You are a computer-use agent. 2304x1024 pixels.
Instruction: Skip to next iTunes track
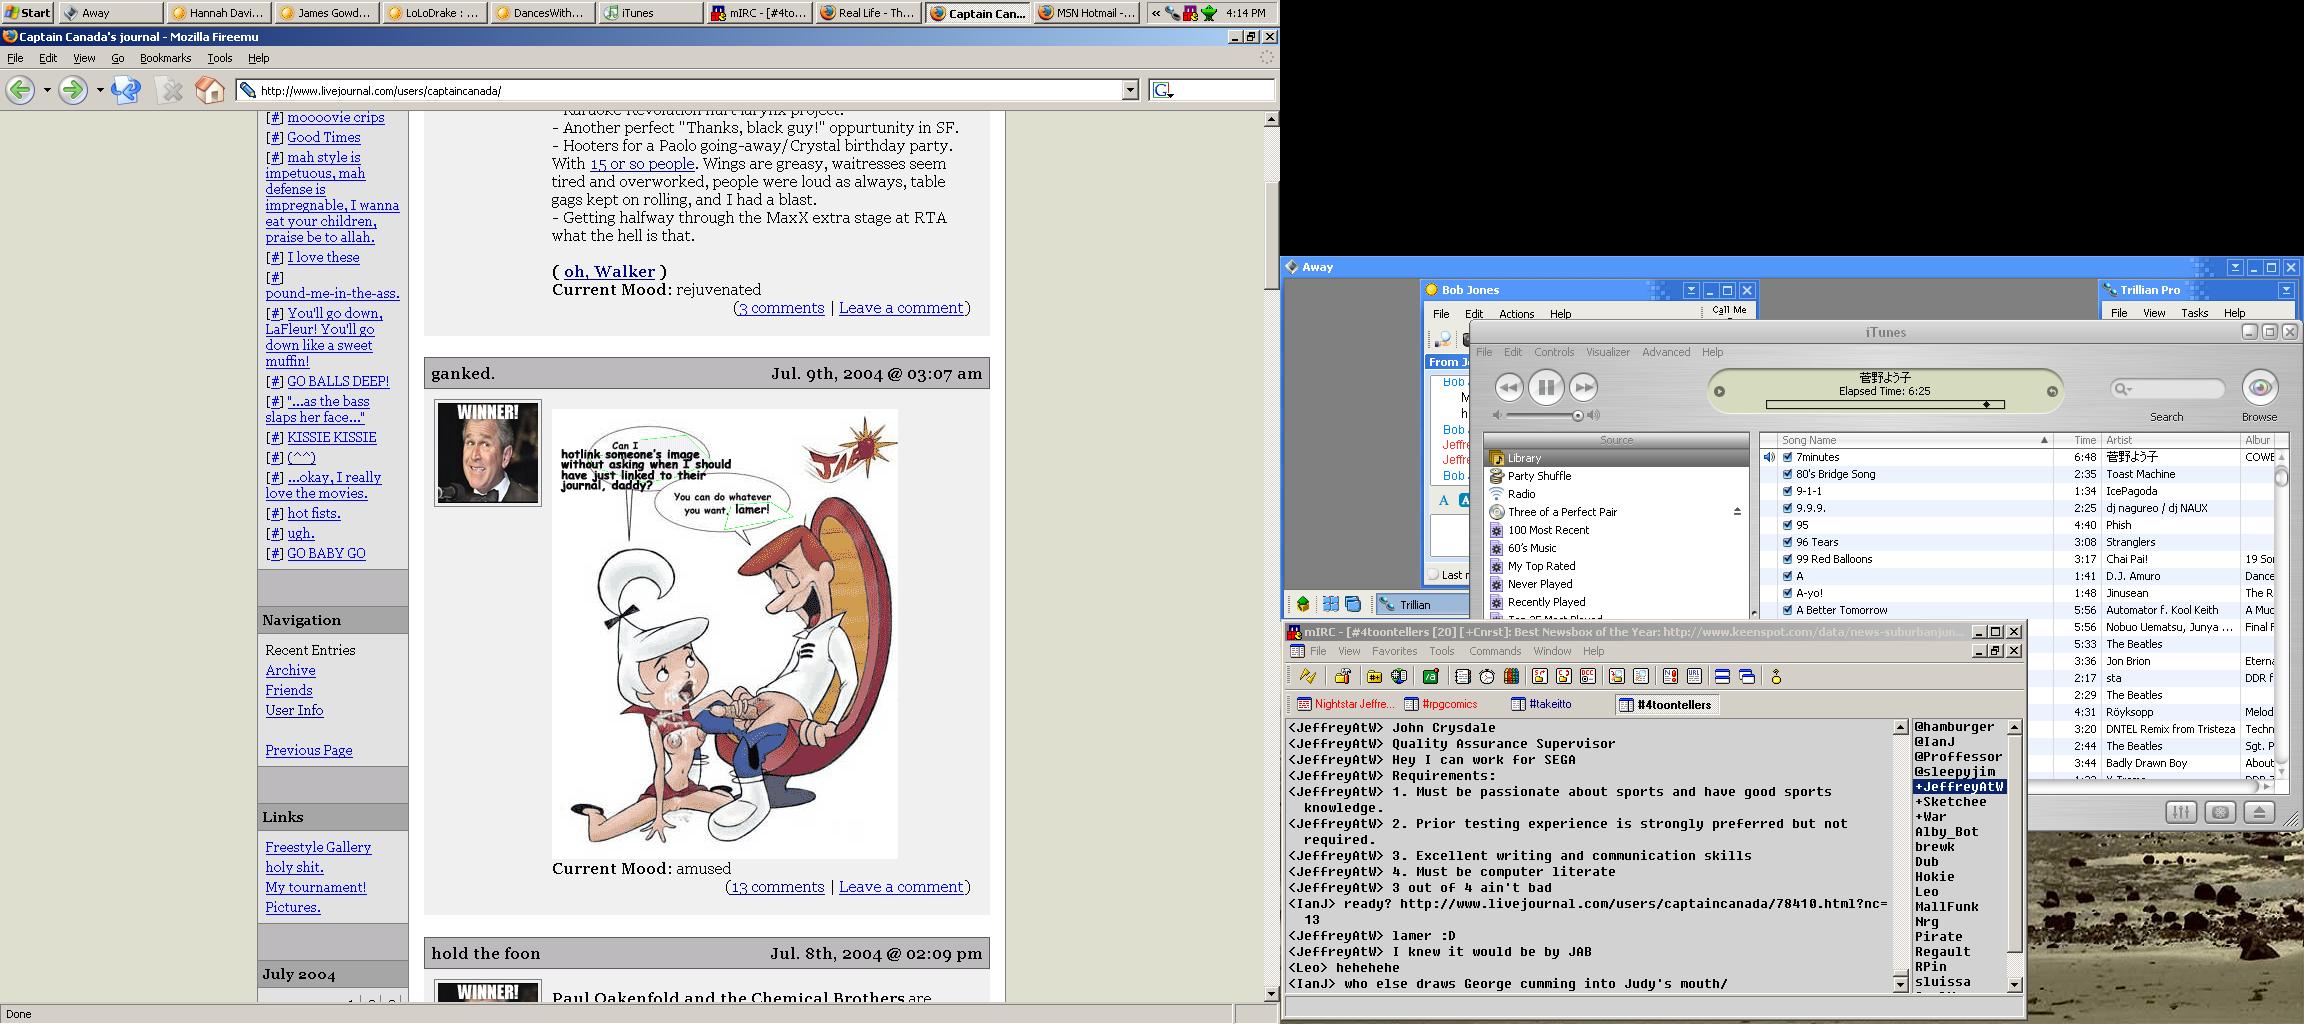pos(1583,387)
